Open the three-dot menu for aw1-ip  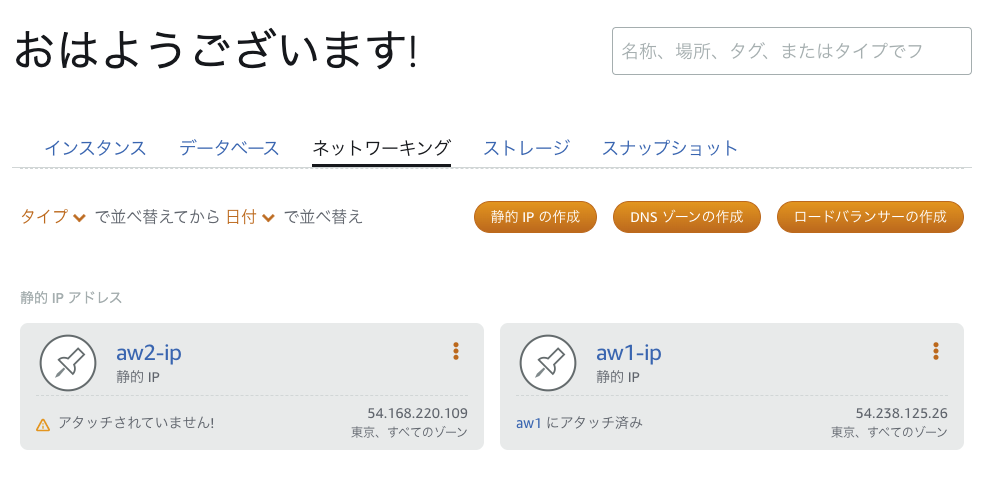pyautogui.click(x=936, y=351)
